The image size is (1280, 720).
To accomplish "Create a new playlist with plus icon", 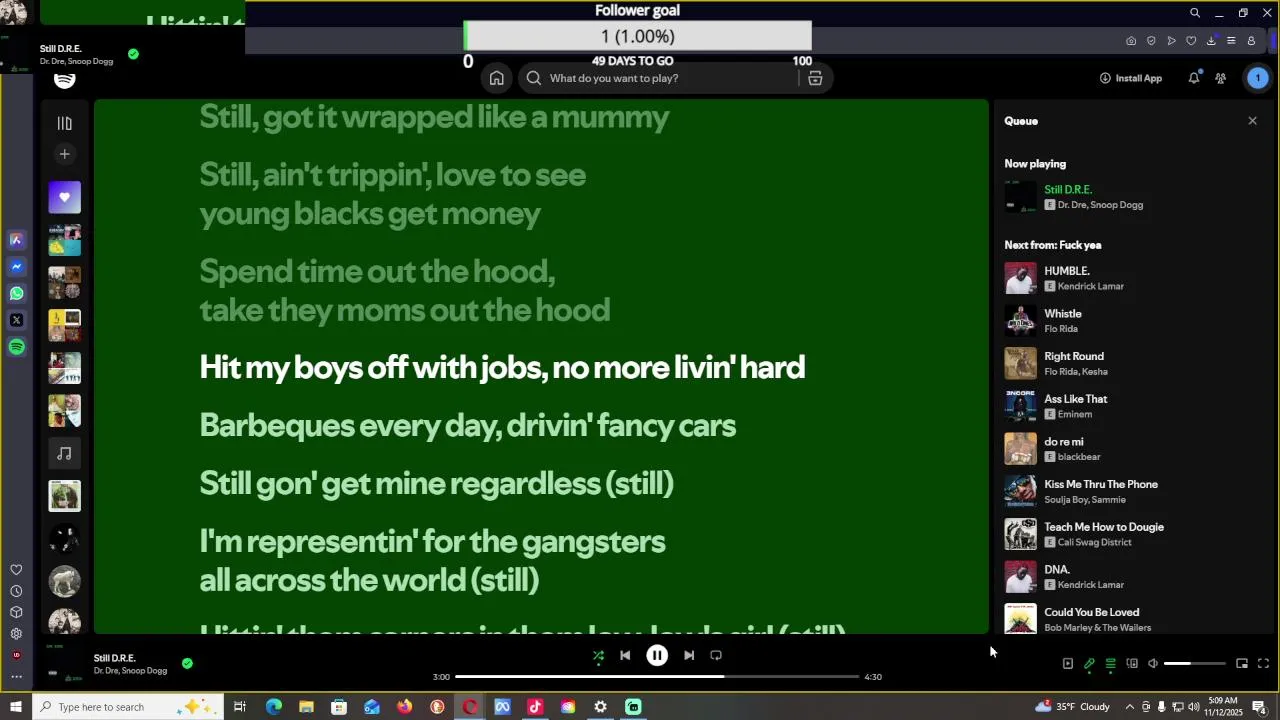I will pyautogui.click(x=65, y=154).
